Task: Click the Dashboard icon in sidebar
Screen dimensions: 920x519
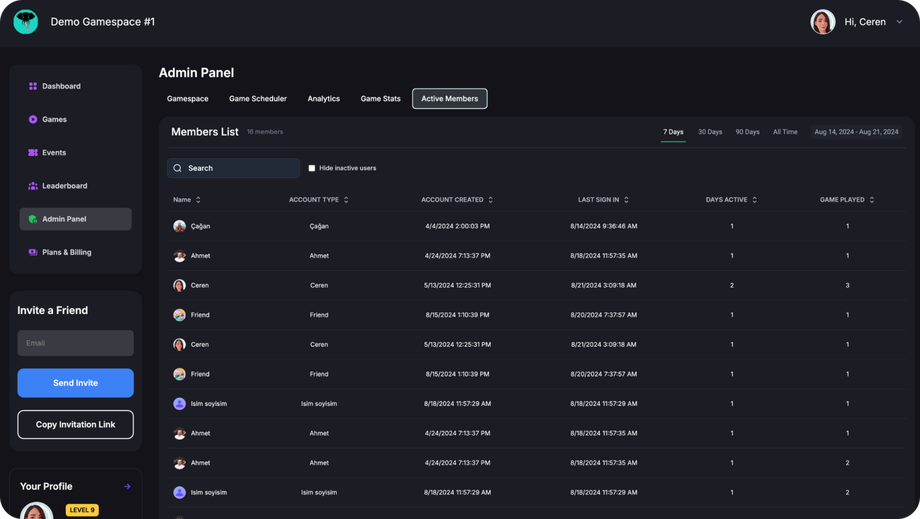Action: [33, 86]
